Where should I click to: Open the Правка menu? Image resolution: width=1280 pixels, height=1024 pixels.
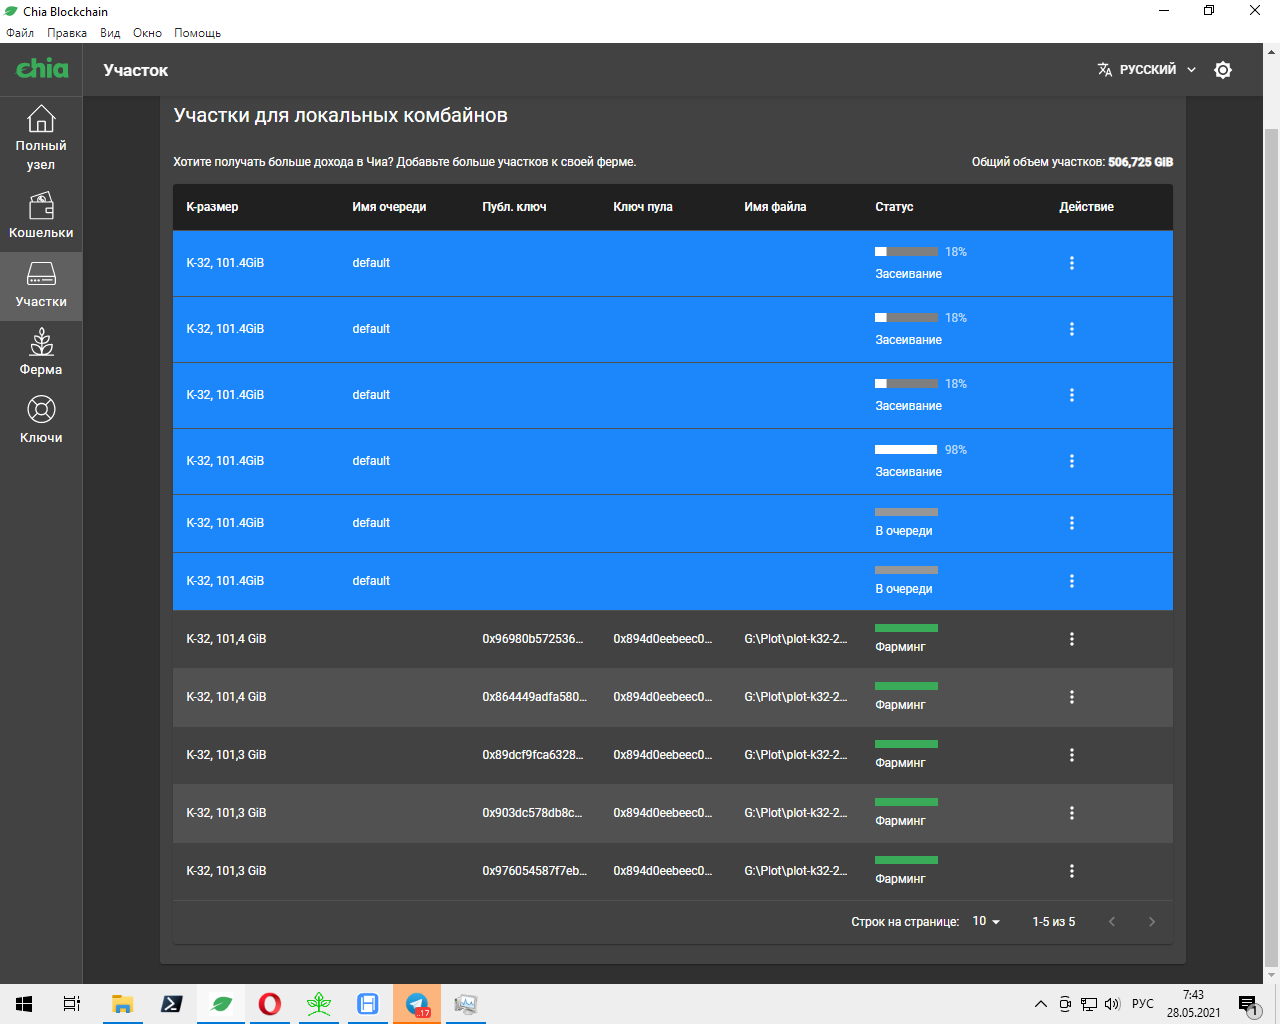(67, 33)
